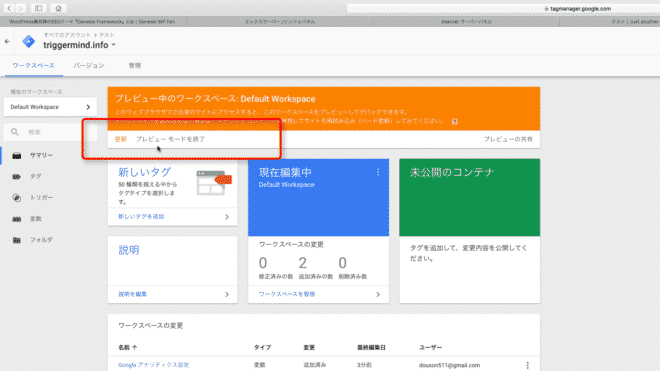
Task: Switch to the バージョン tab
Action: (89, 66)
